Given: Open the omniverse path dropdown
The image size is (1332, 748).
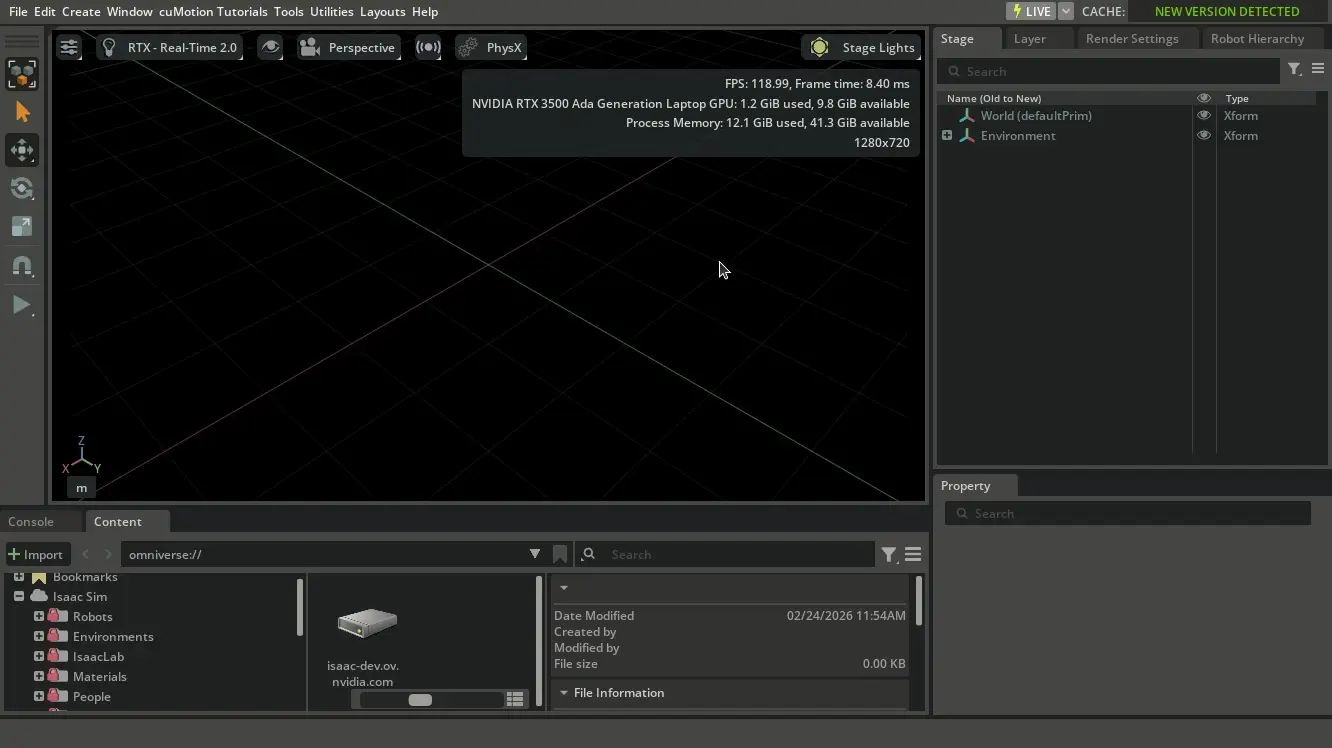Looking at the screenshot, I should pyautogui.click(x=535, y=554).
